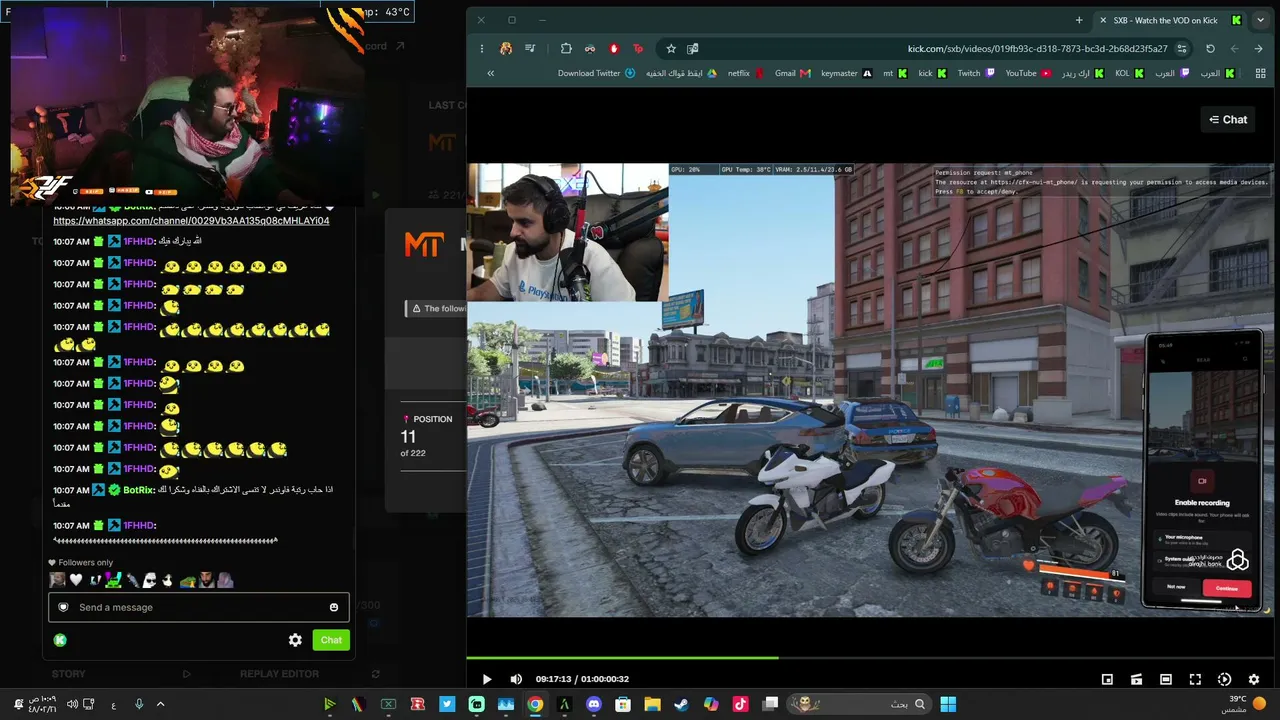Open the Replay Editor tab in background window
The height and width of the screenshot is (720, 1280).
[x=279, y=674]
